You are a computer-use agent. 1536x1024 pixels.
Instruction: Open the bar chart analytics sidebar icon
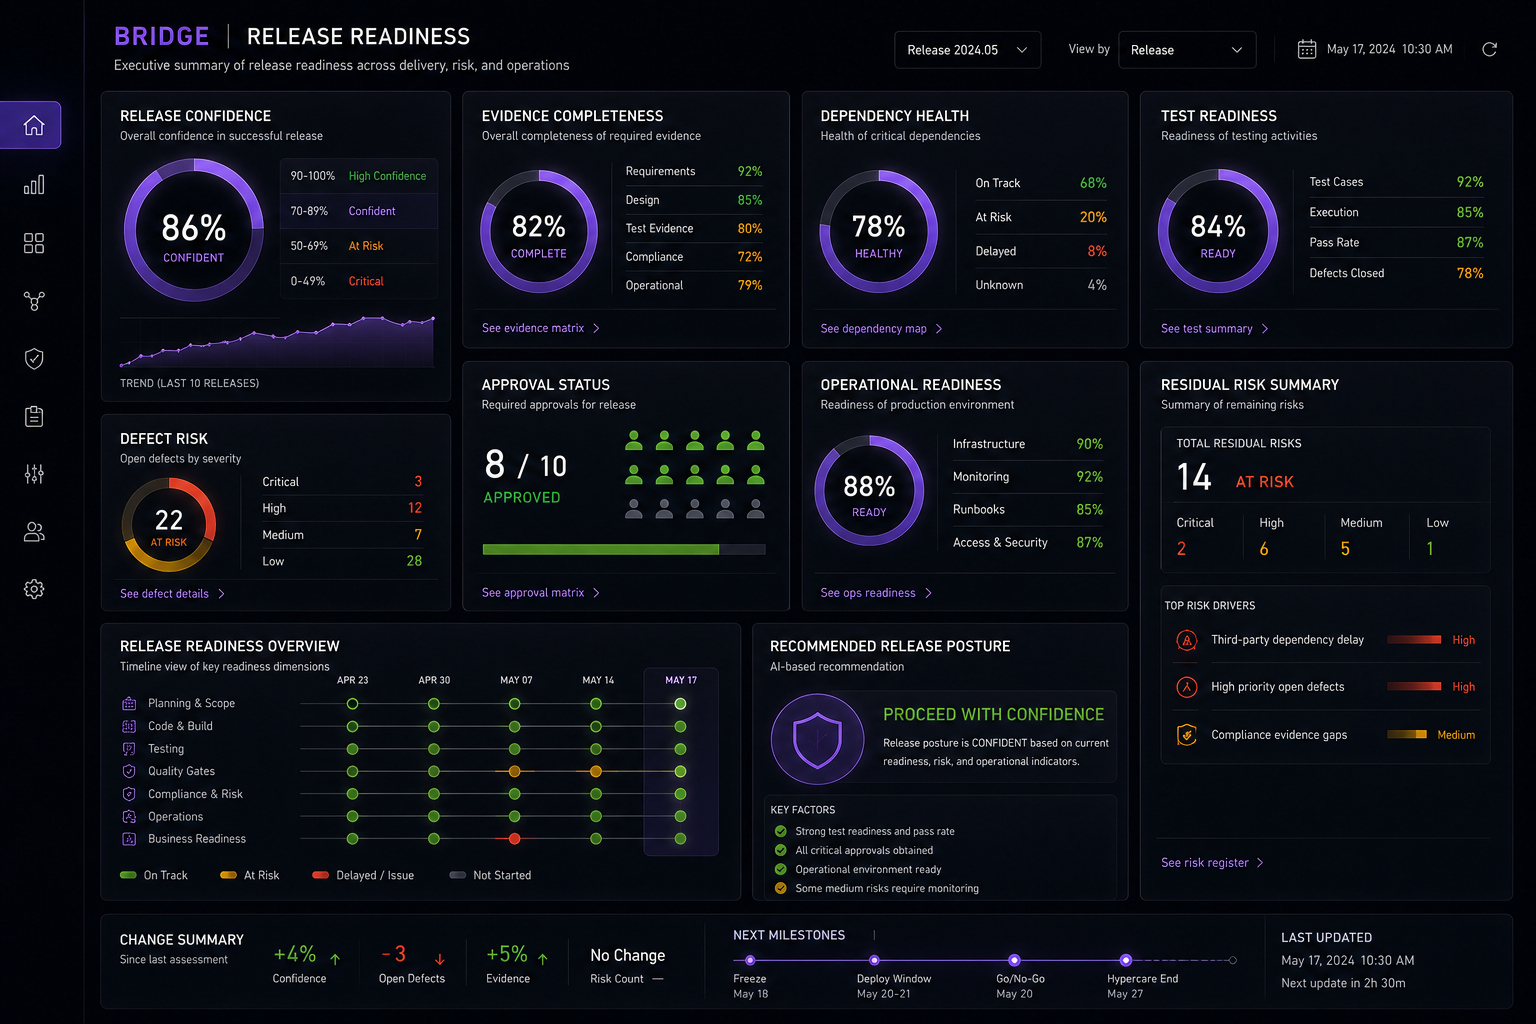coord(34,185)
